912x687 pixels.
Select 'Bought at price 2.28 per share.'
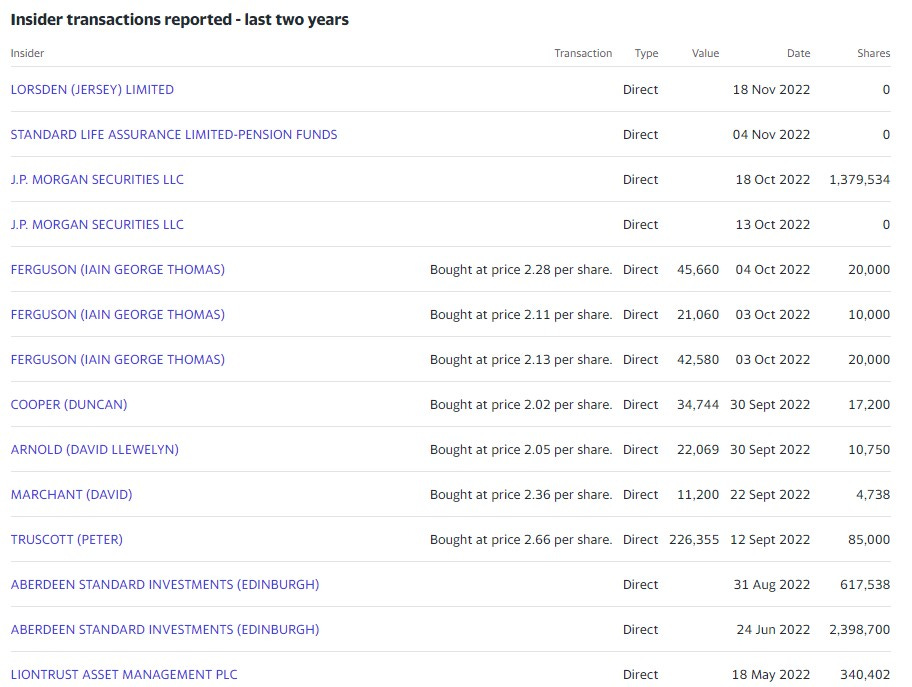coord(521,269)
